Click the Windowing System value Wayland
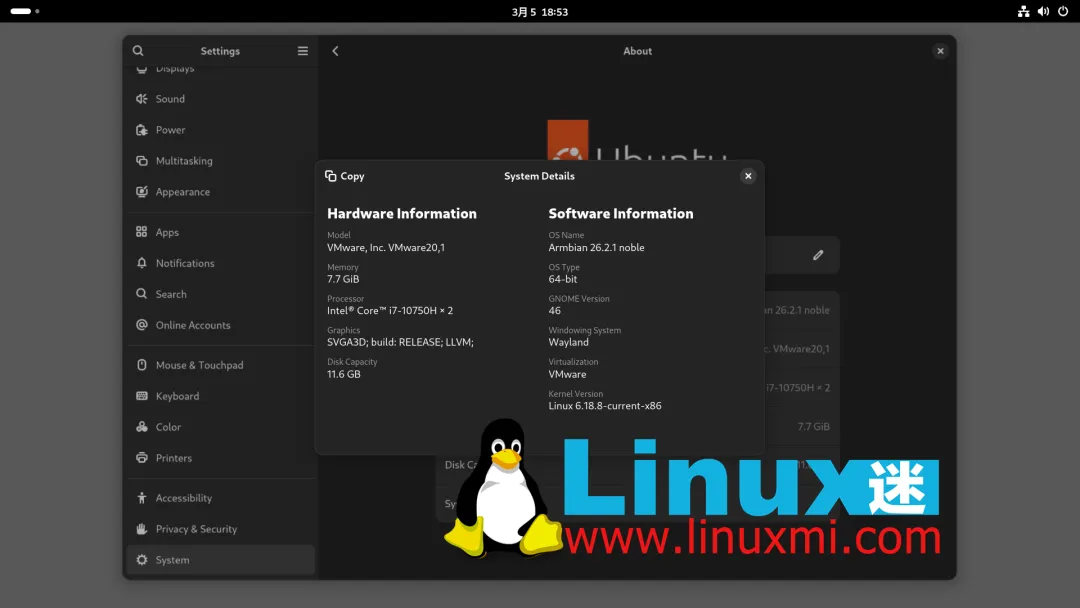The width and height of the screenshot is (1080, 608). point(568,342)
